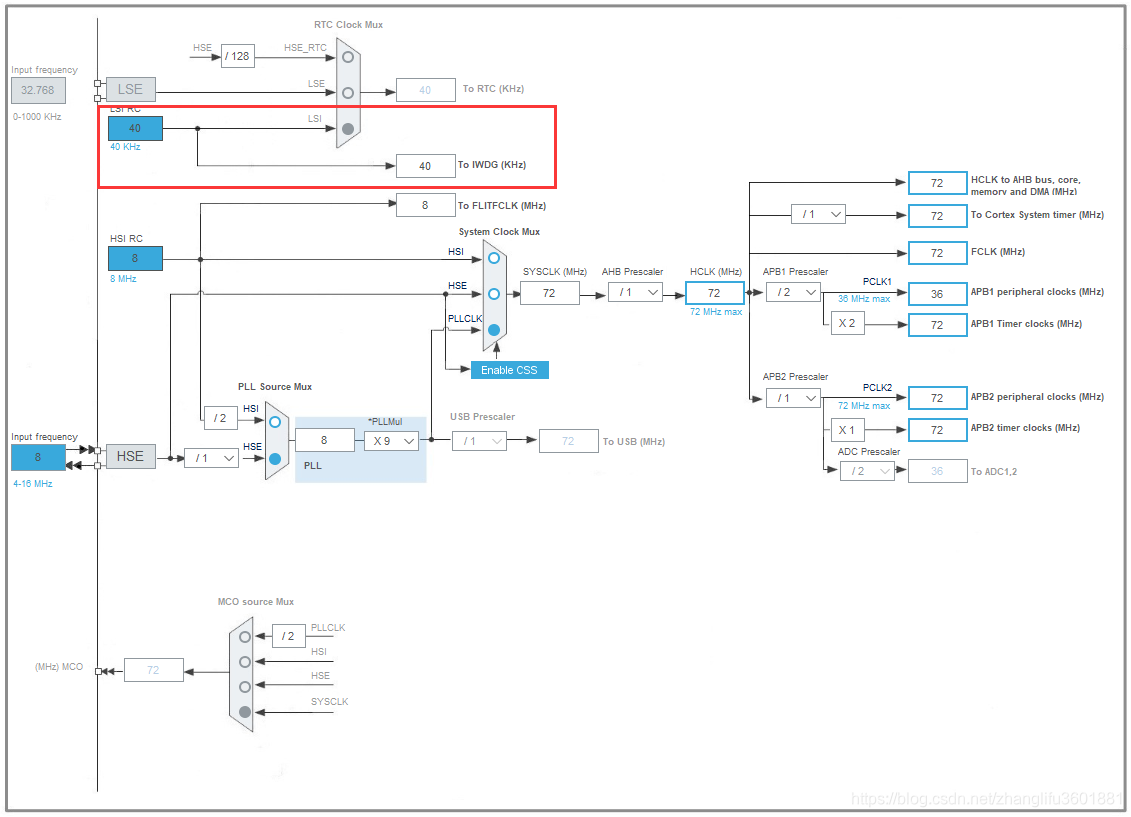This screenshot has width=1131, height=817.
Task: Select HSI in System Clock Mux
Action: tap(494, 258)
